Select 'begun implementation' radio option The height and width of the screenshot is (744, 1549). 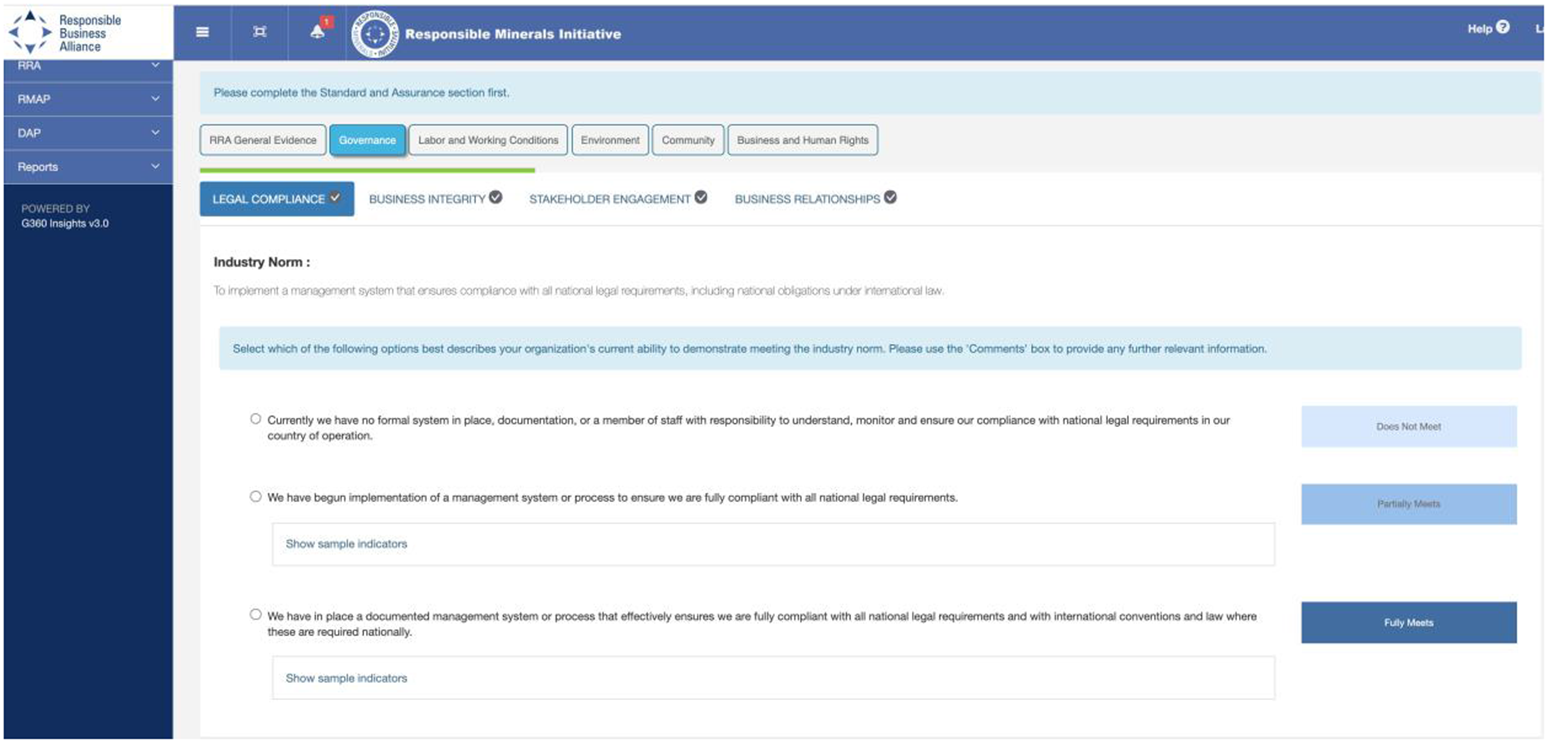click(256, 496)
